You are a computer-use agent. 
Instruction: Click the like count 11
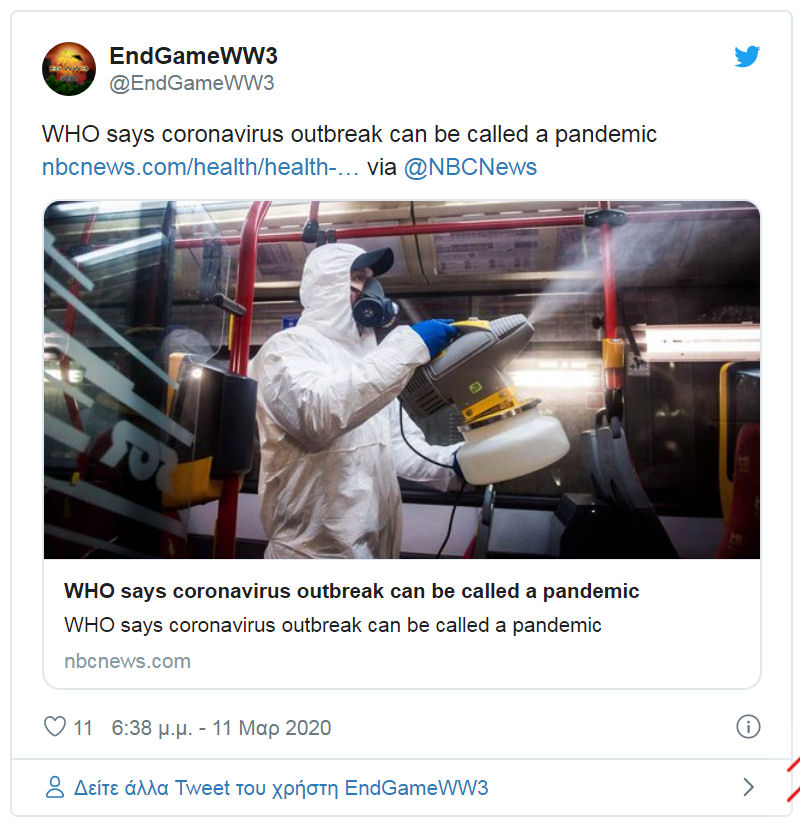point(83,728)
